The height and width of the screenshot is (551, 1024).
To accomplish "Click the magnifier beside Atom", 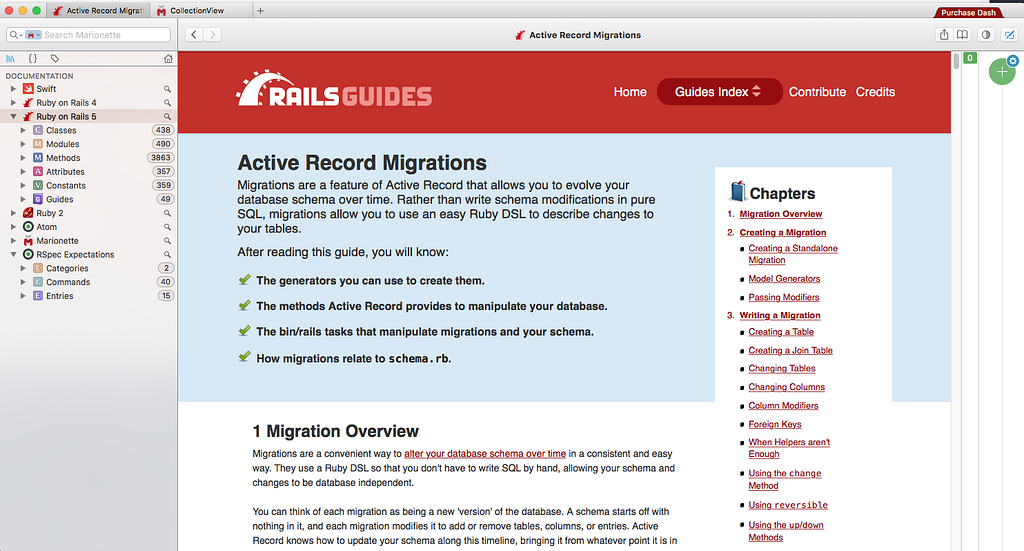I will (x=167, y=227).
